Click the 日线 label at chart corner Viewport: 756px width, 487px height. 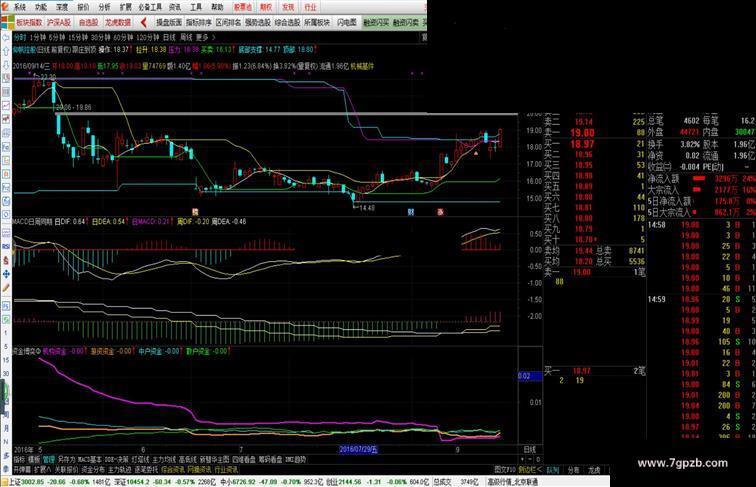tap(529, 449)
